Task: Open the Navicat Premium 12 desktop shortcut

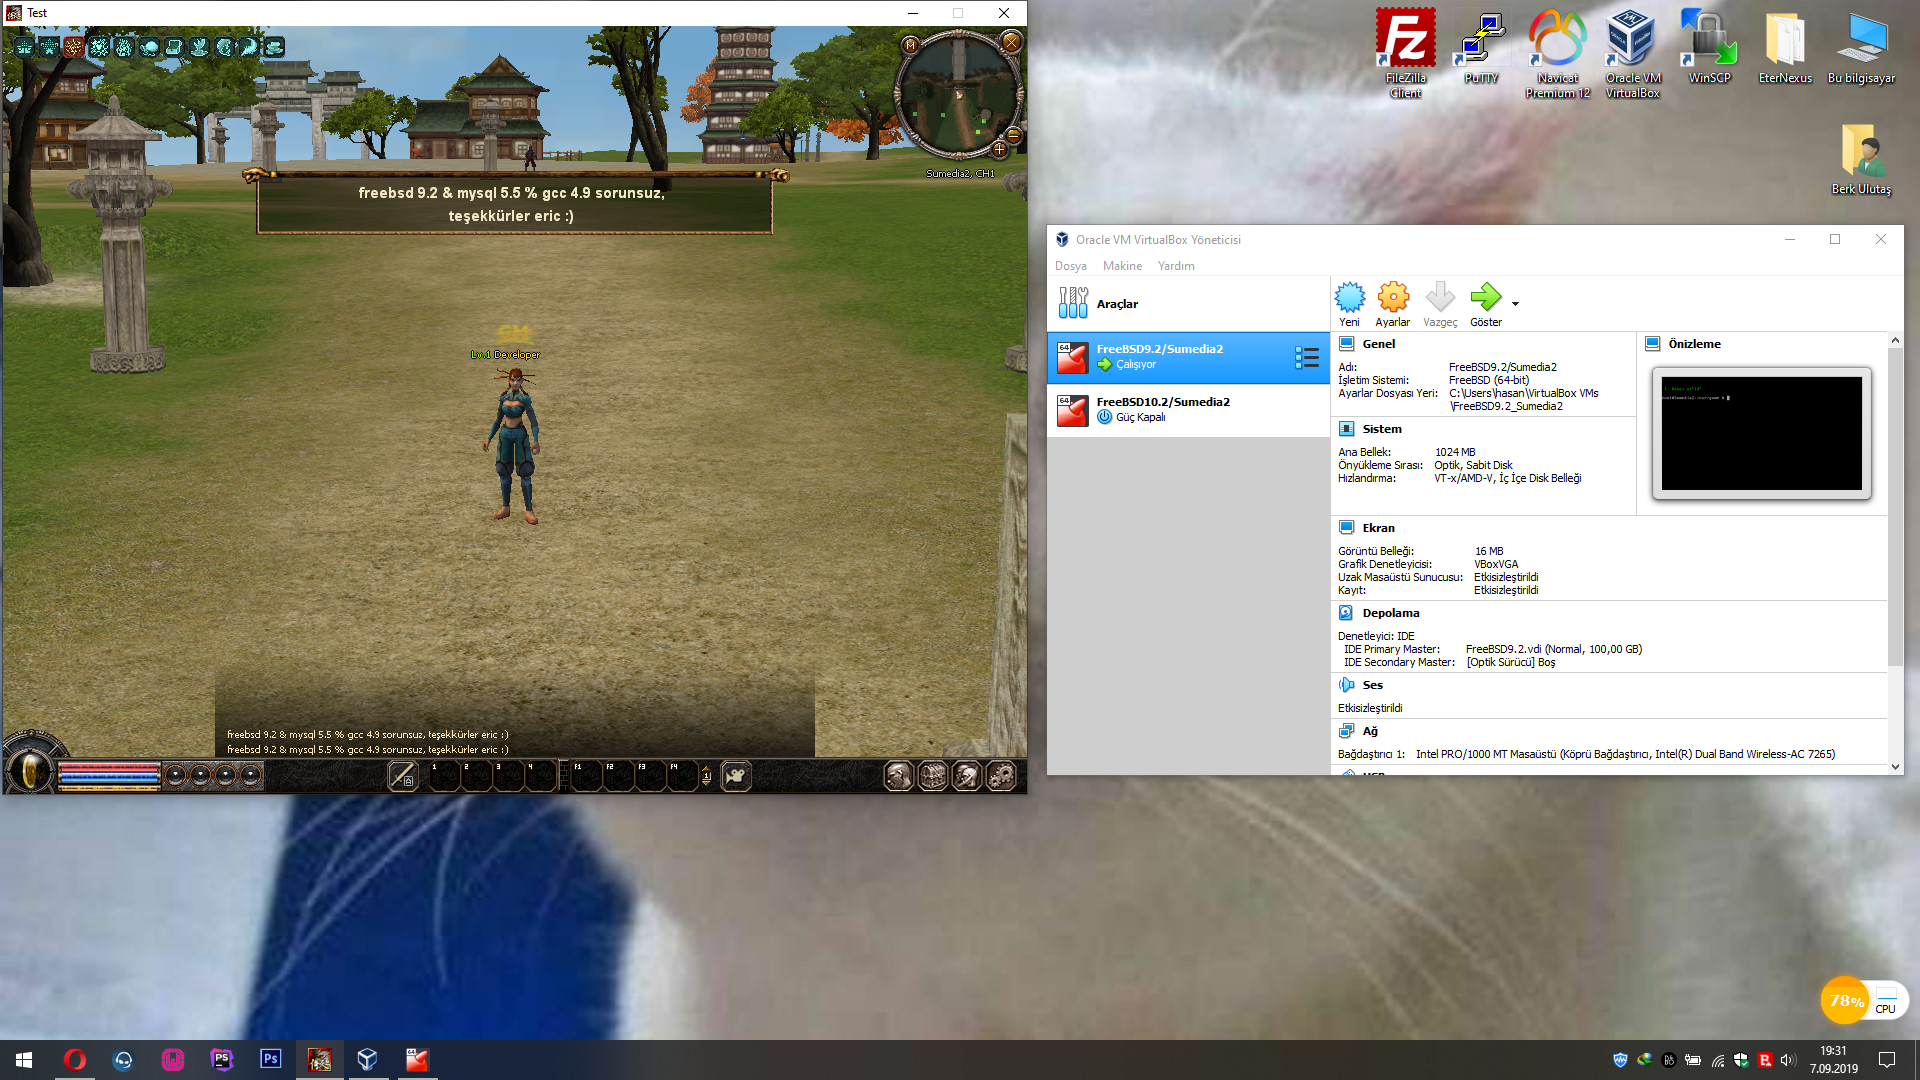Action: click(1557, 54)
